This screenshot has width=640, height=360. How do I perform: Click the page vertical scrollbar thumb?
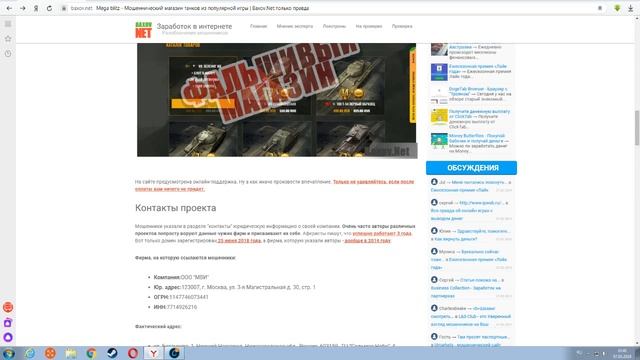click(x=637, y=127)
